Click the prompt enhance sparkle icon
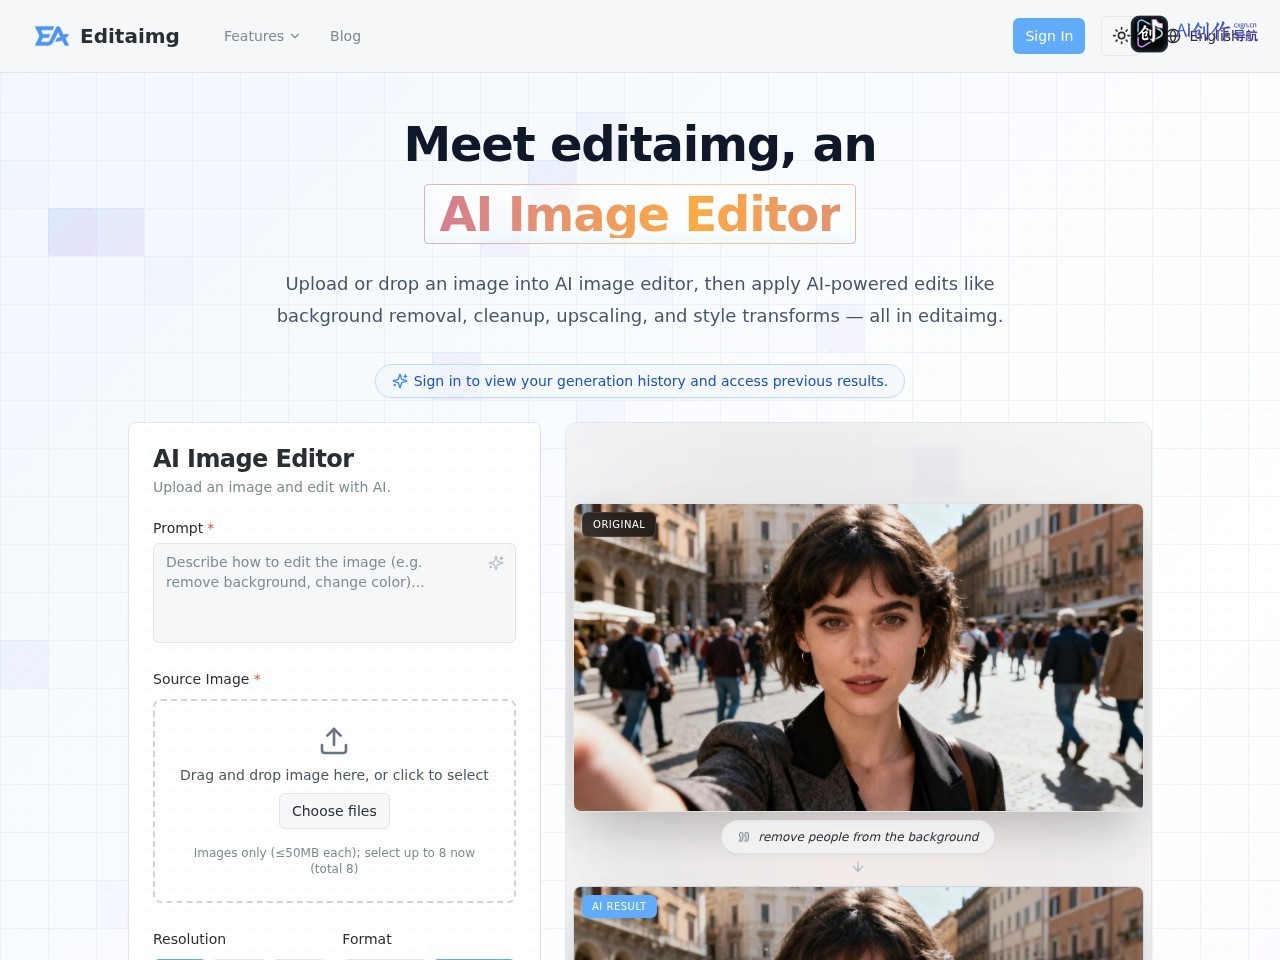This screenshot has width=1280, height=960. [496, 563]
